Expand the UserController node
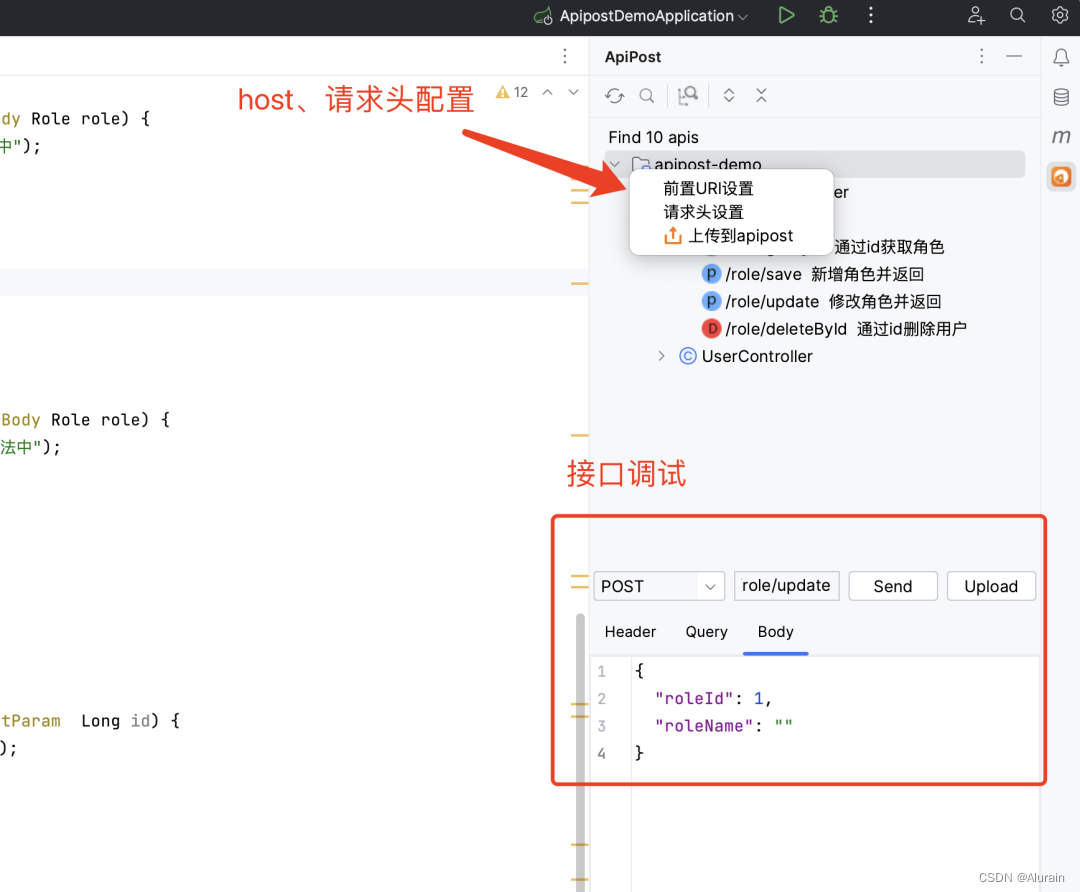Viewport: 1080px width, 892px height. [x=663, y=356]
